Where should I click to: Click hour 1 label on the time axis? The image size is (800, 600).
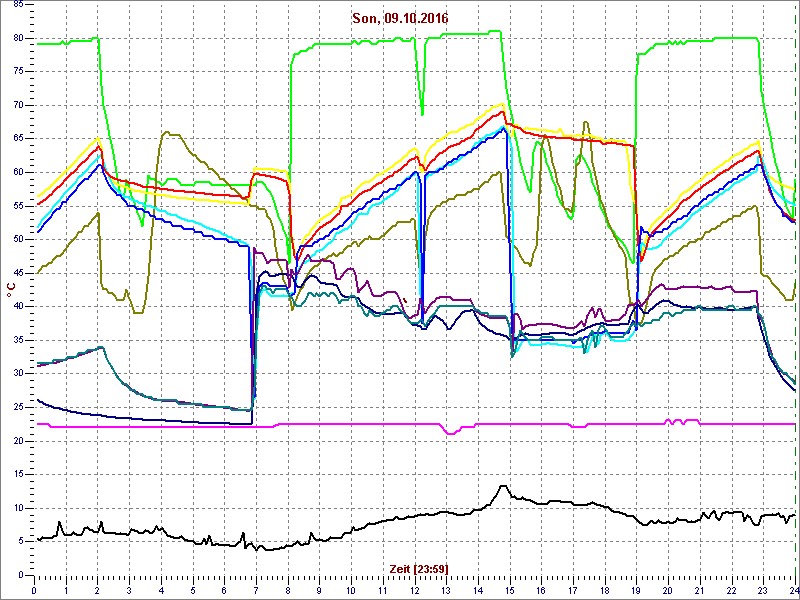[x=66, y=590]
